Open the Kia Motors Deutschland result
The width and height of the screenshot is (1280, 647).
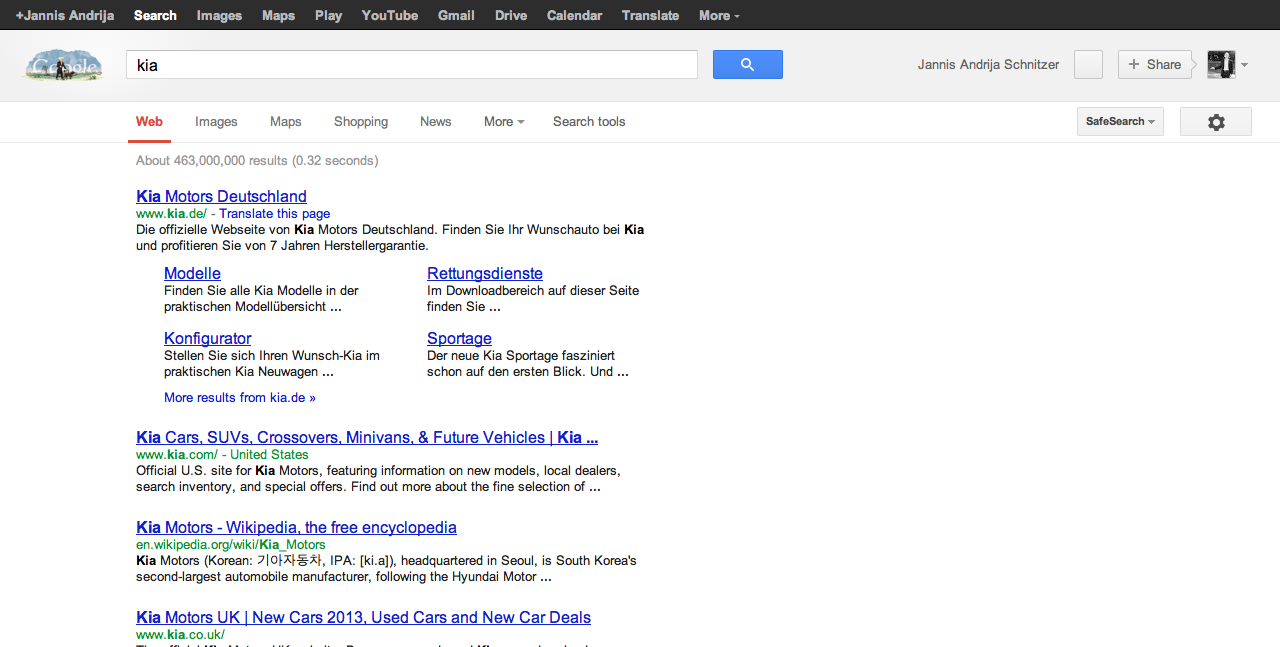pos(221,196)
